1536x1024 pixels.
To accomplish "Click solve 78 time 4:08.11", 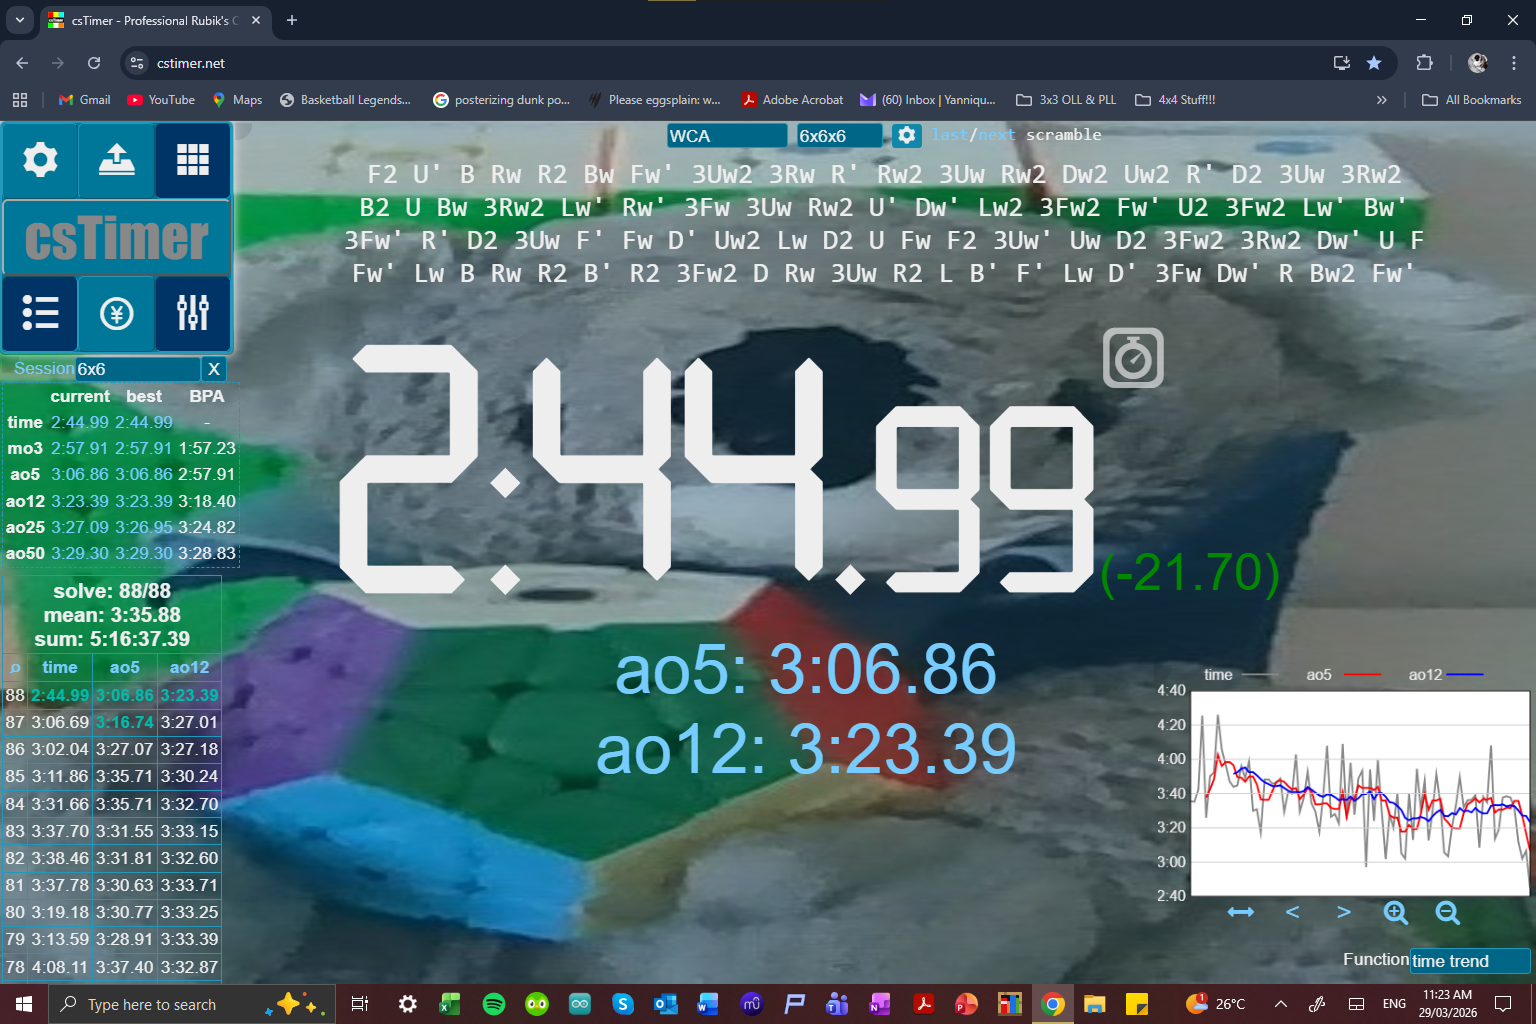I will (59, 967).
